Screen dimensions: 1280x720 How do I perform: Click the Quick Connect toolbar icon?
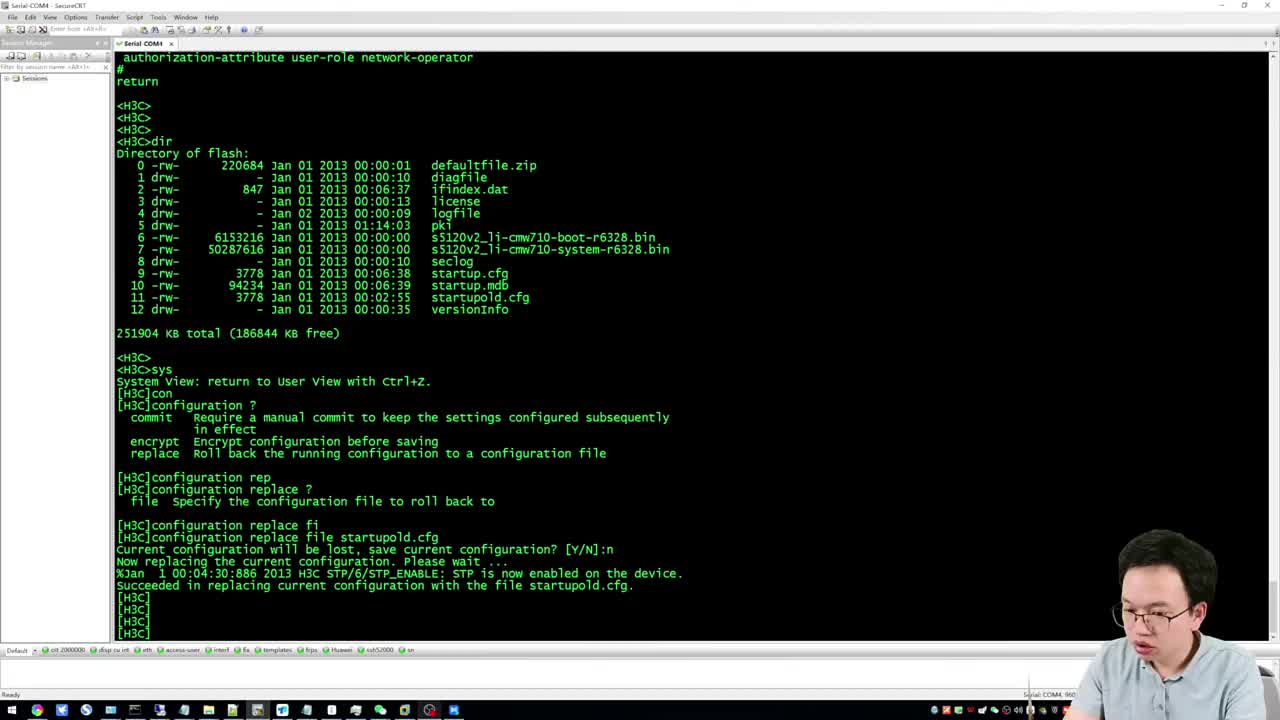(21, 29)
